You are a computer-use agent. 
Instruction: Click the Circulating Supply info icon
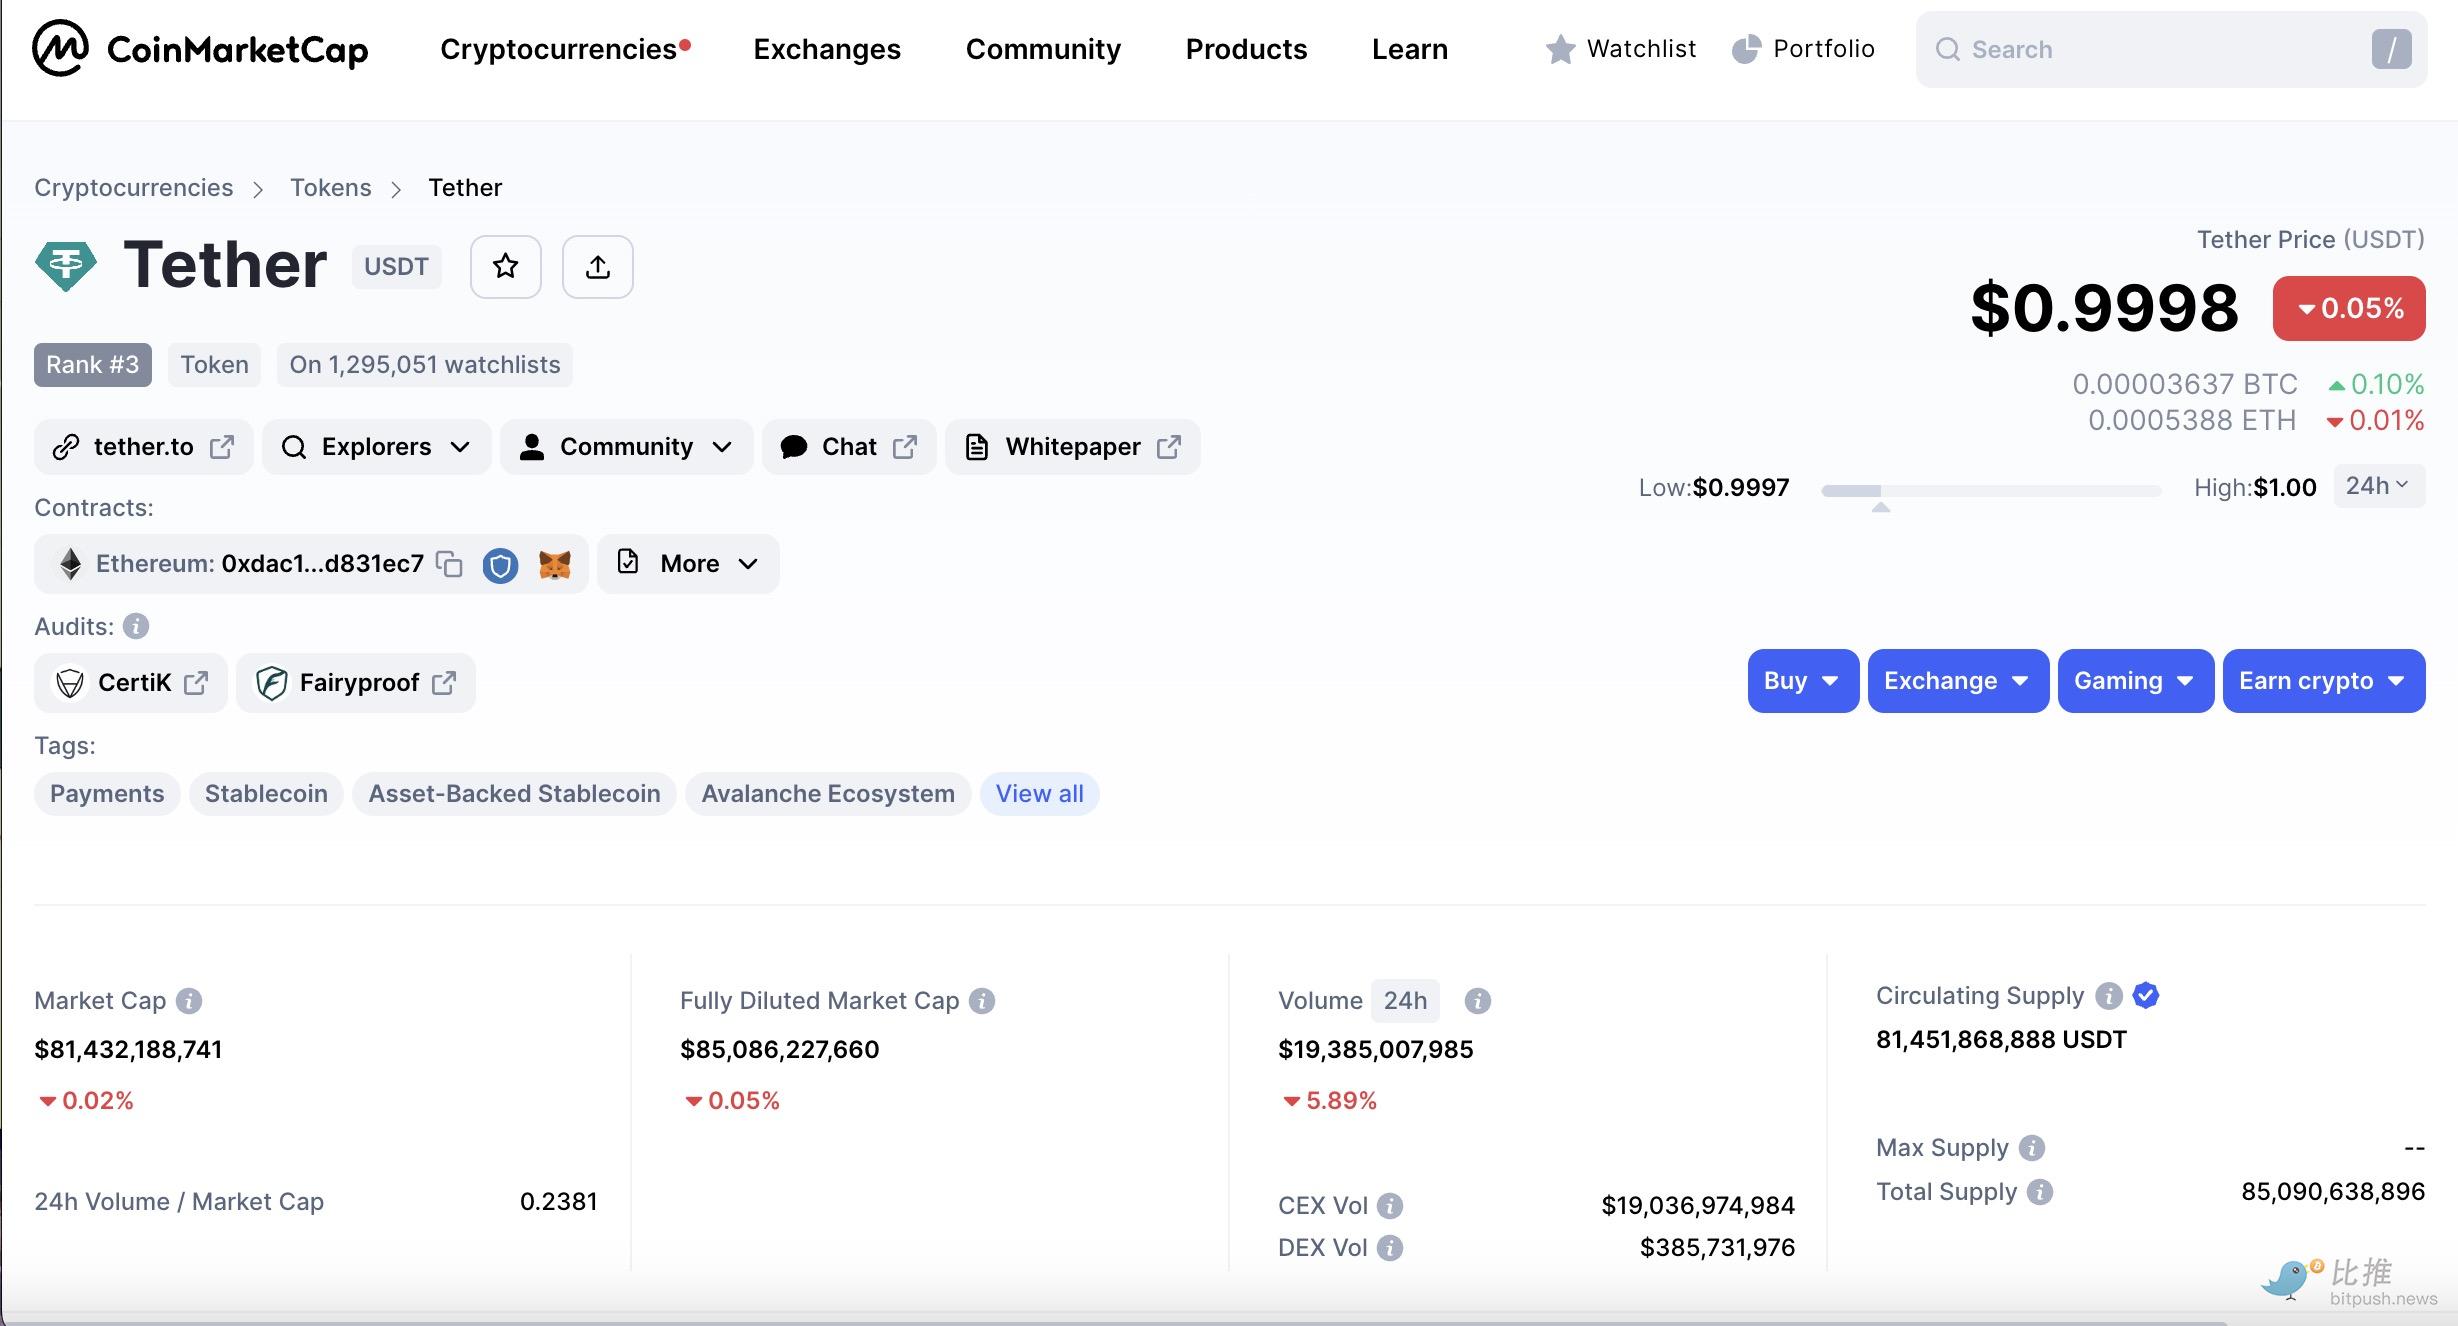2109,996
